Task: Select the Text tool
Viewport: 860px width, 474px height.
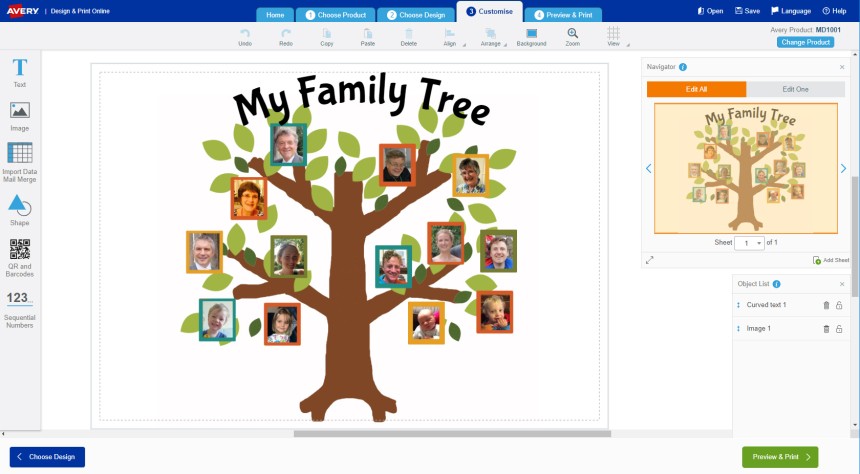Action: [x=20, y=72]
